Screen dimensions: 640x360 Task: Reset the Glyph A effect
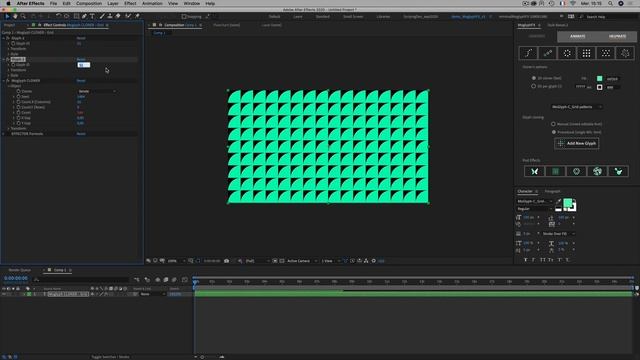(x=81, y=38)
